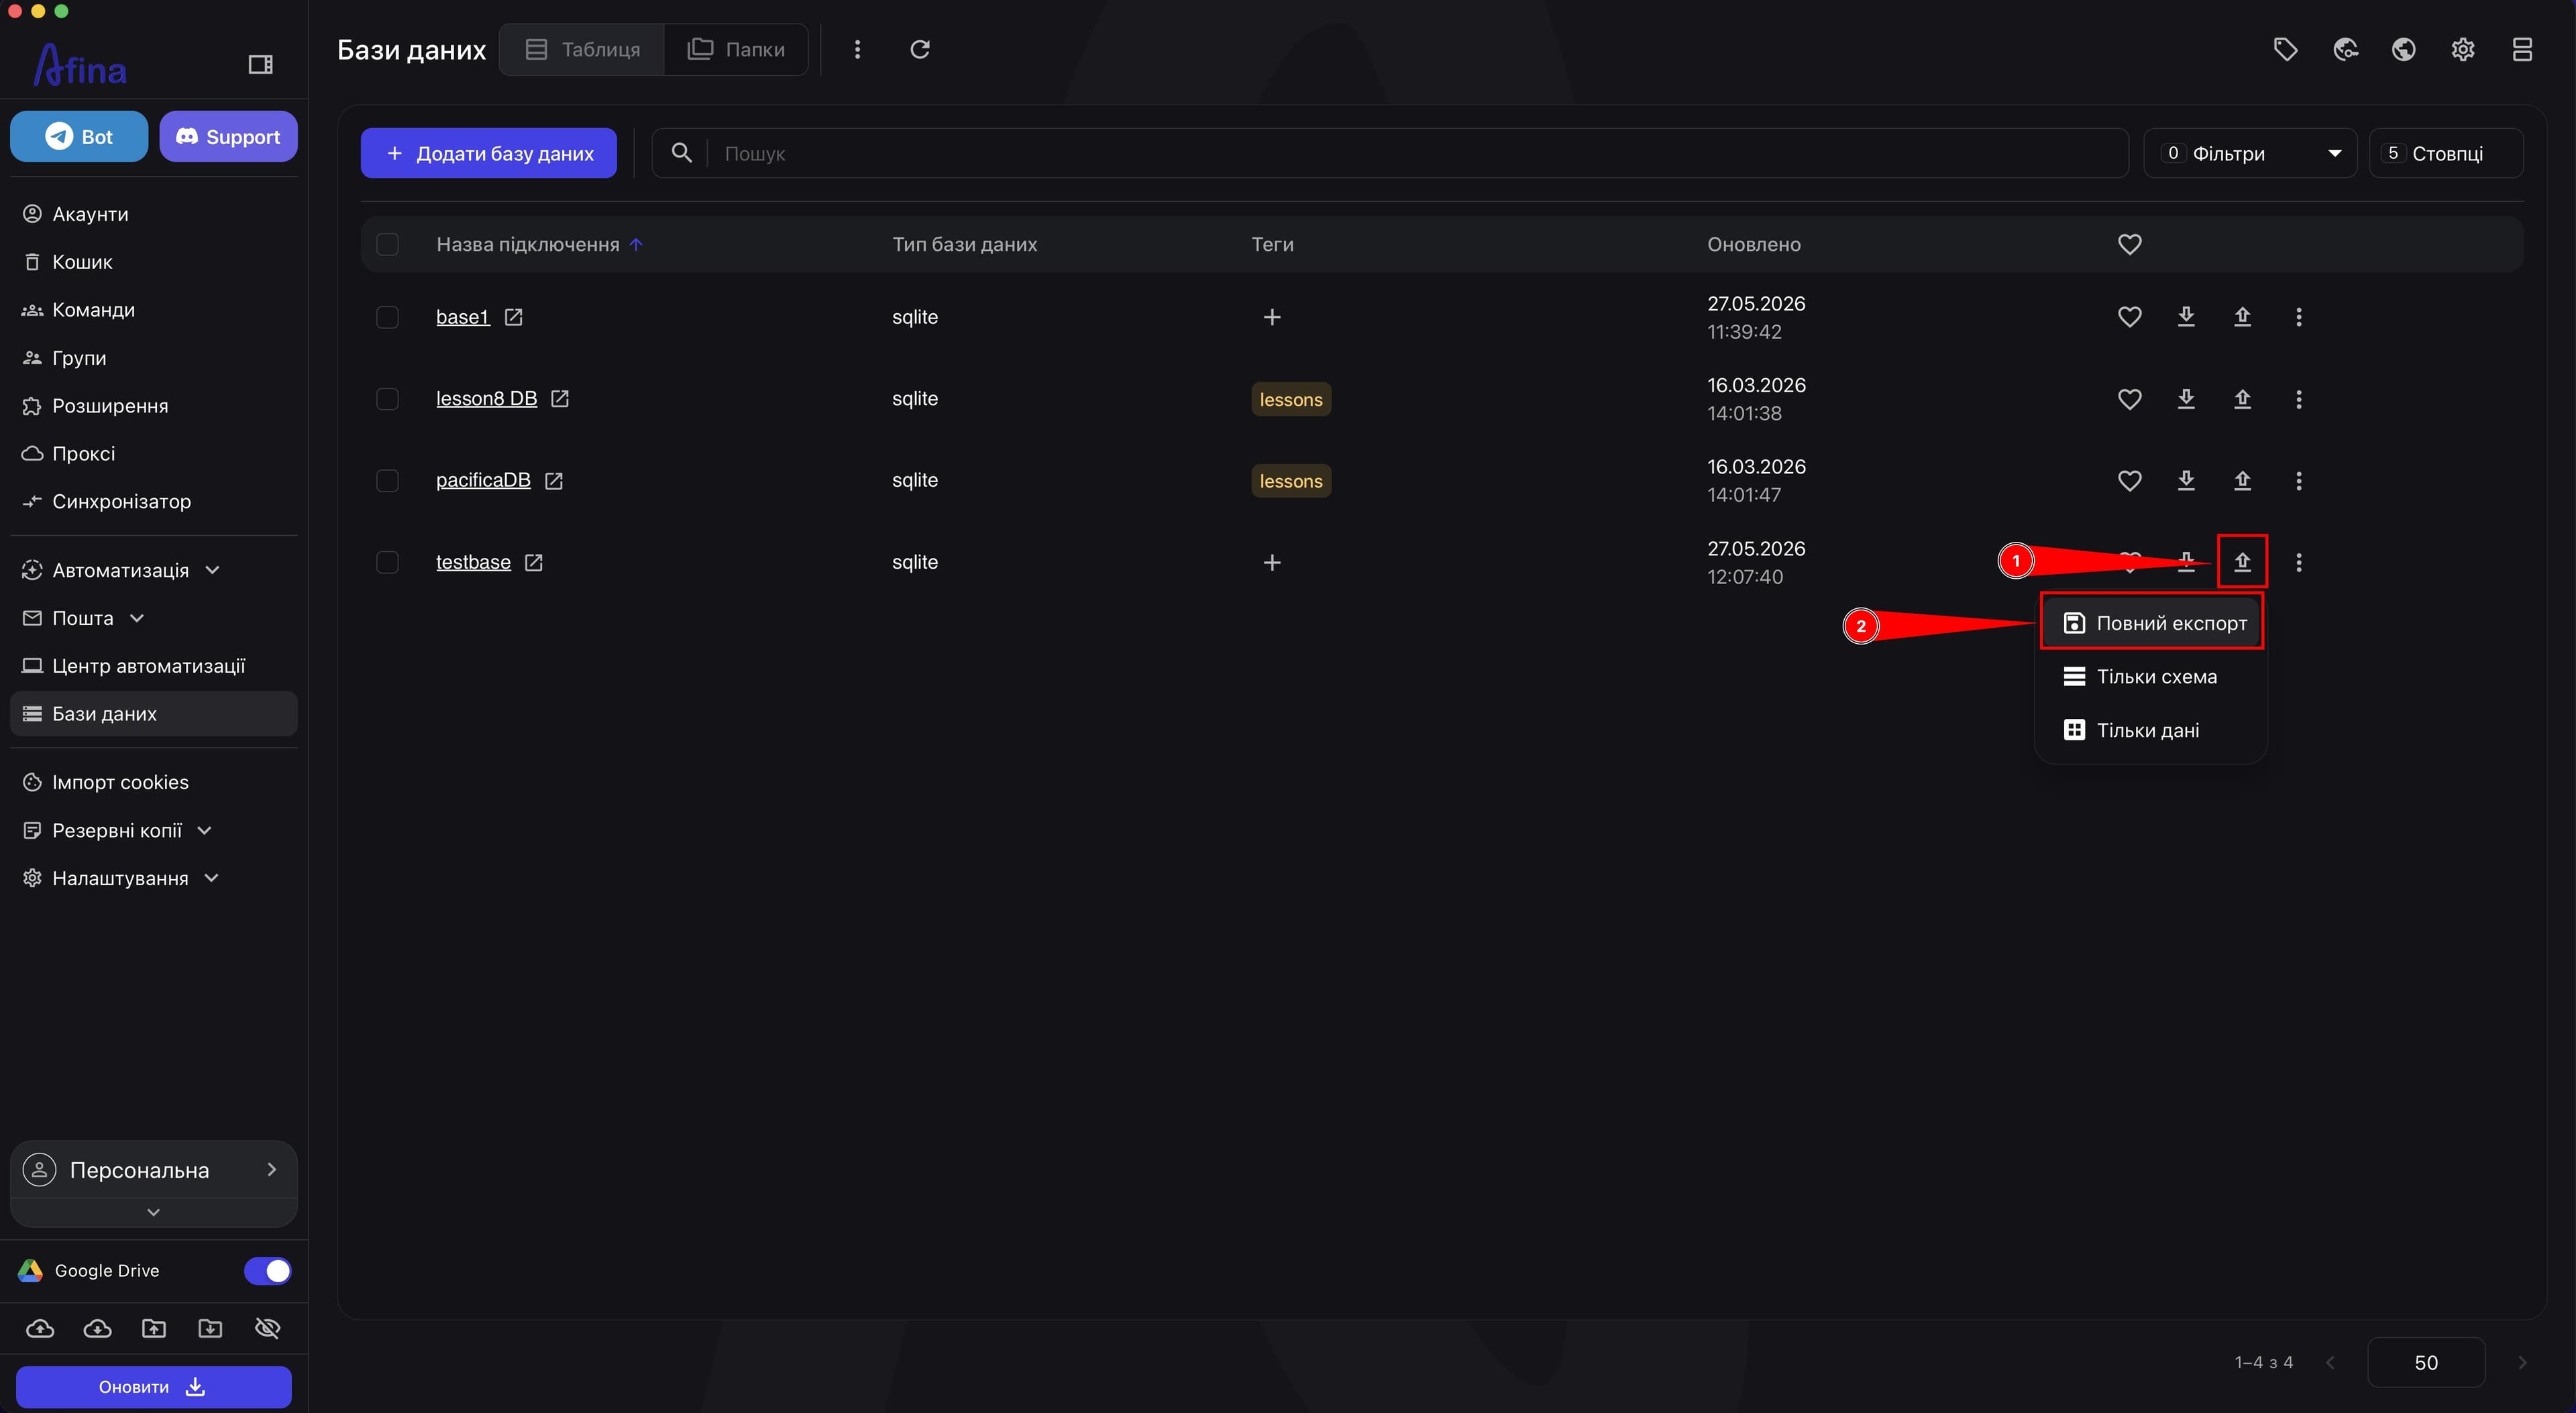Click the export icon for lesson8 DB
Screen dimensions: 2576x1413
pos(2242,399)
